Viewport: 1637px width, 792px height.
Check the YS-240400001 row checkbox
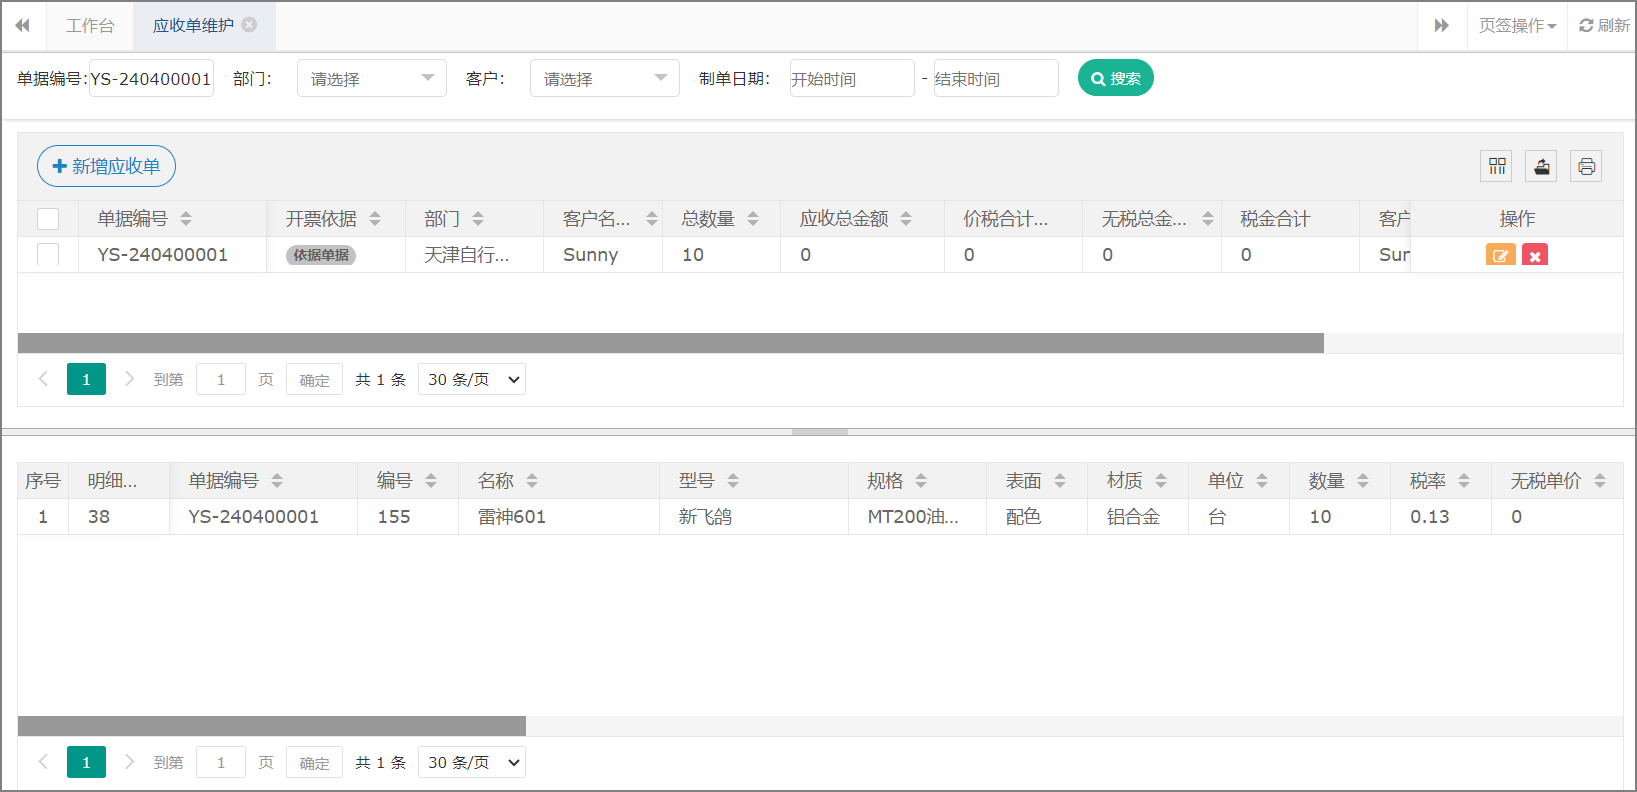pyautogui.click(x=48, y=255)
